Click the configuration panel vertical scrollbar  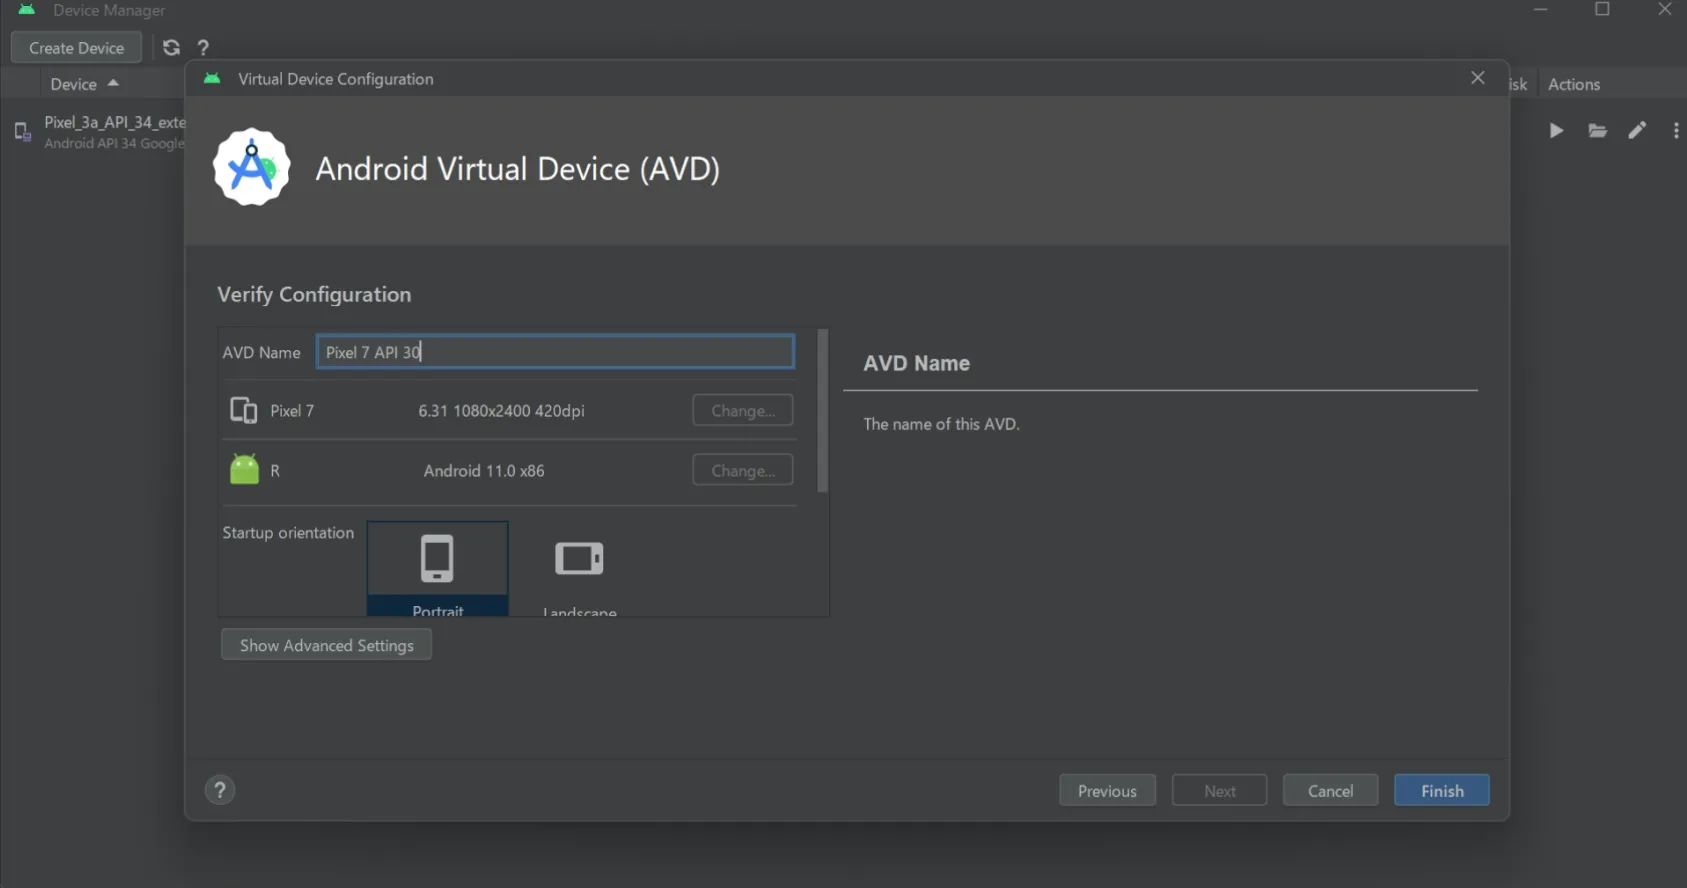[x=823, y=411]
